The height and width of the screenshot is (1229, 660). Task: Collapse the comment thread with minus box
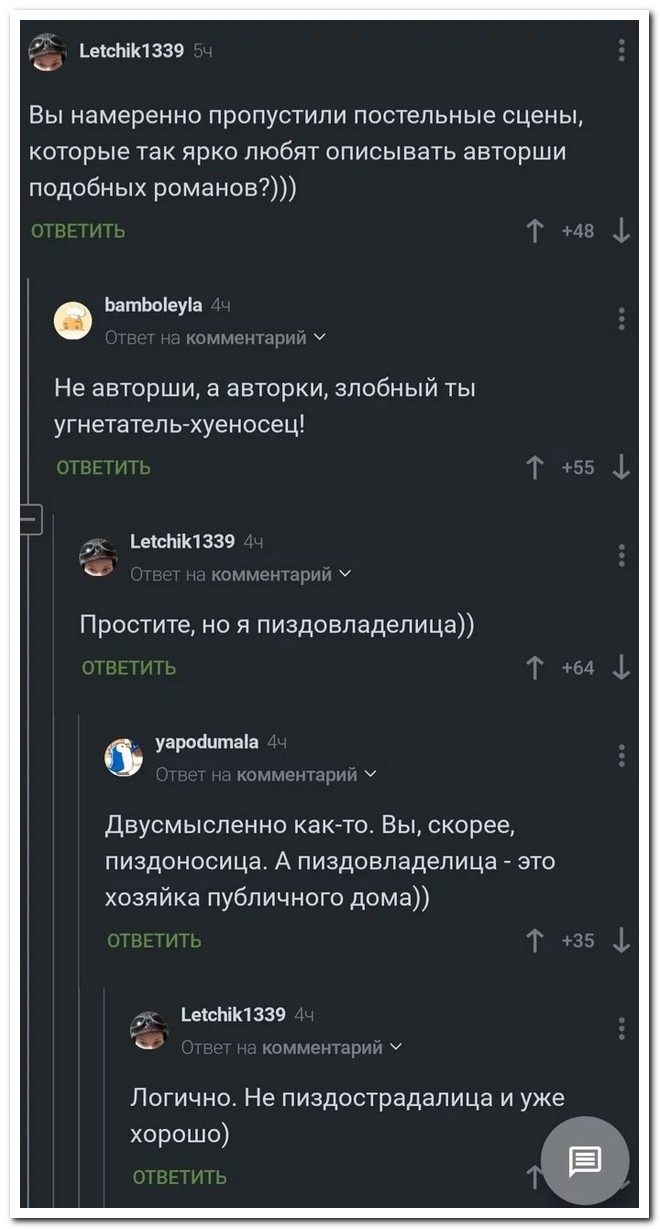point(29,520)
